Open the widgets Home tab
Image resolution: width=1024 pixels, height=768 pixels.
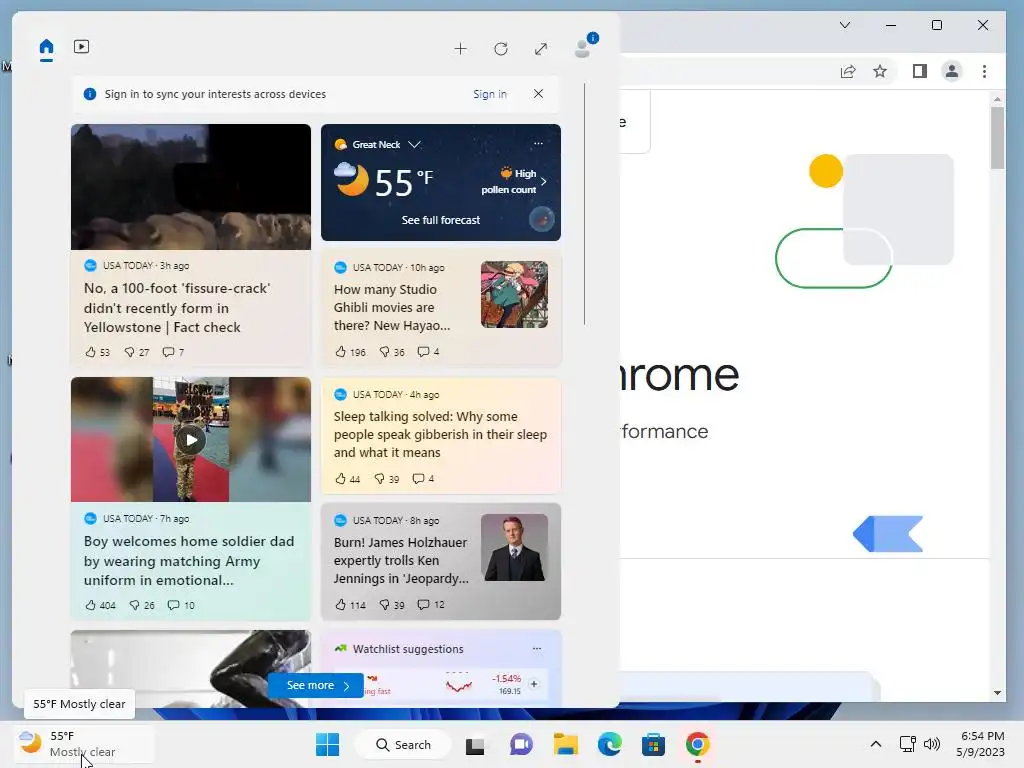[46, 48]
